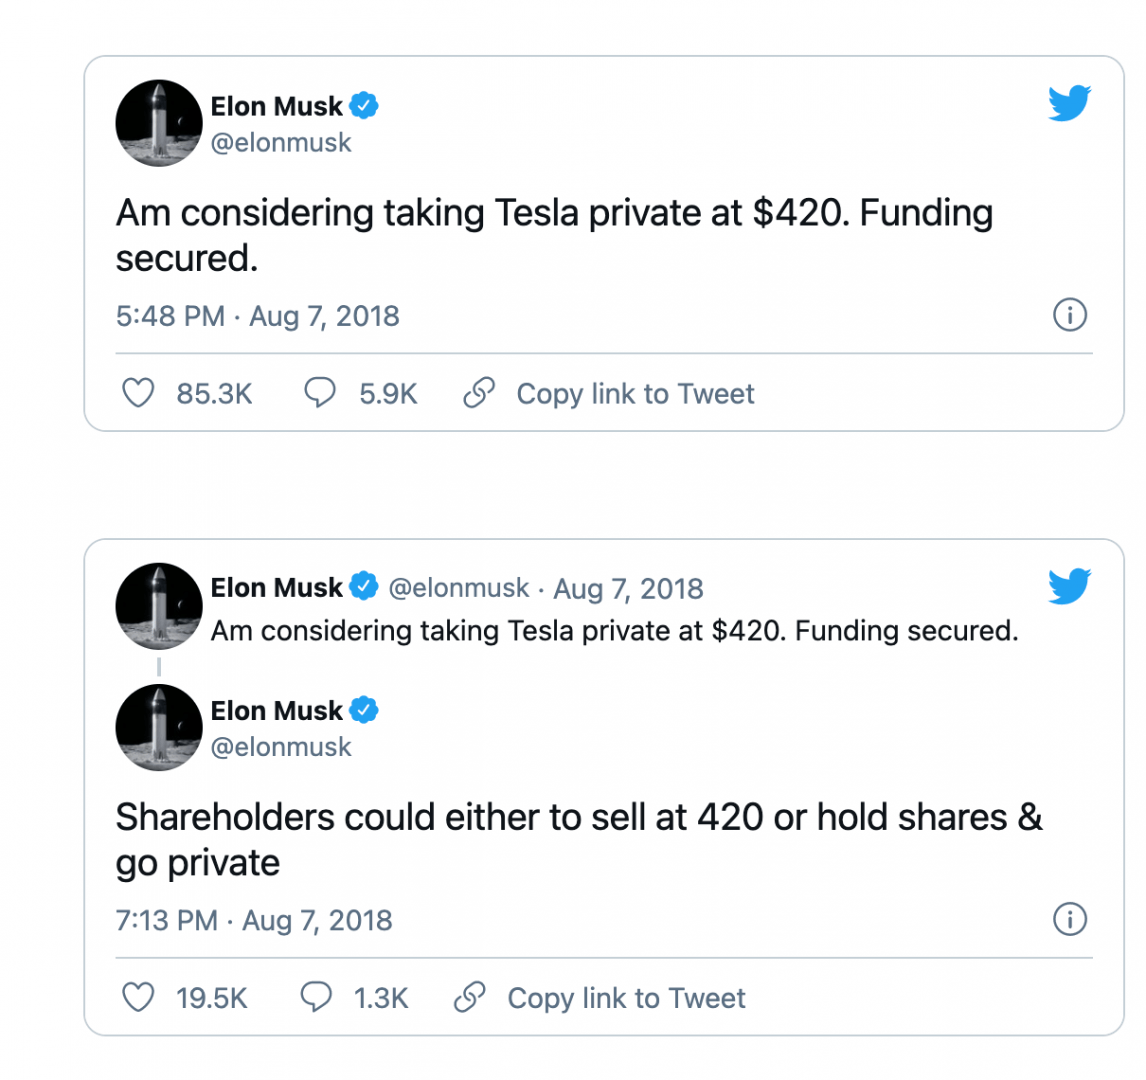Like the Shareholders tweet with 19.5K hearts
Screen dimensions: 1146x1080
[138, 997]
